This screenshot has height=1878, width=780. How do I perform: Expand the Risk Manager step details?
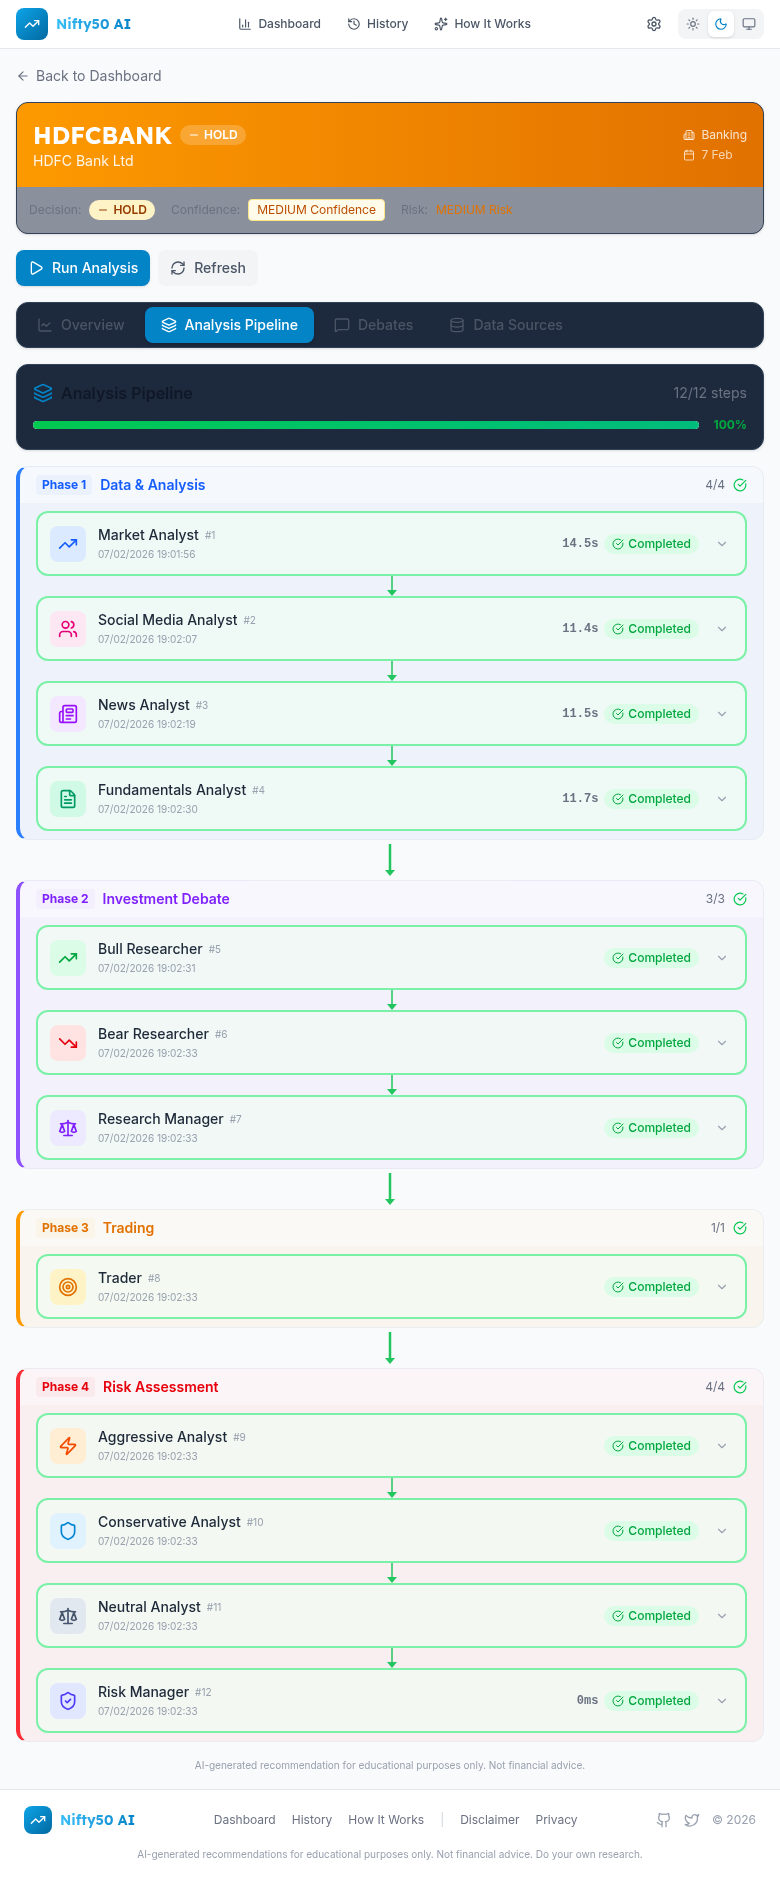click(722, 1701)
